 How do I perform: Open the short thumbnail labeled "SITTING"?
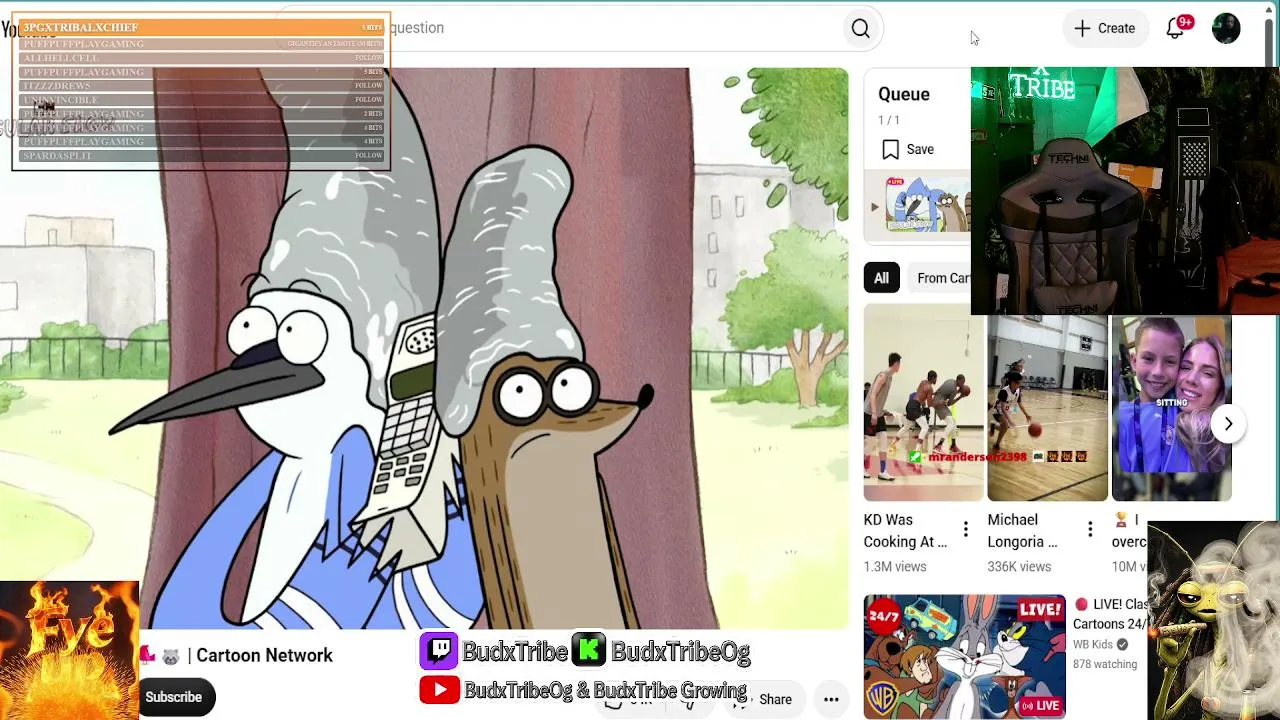click(x=1171, y=408)
